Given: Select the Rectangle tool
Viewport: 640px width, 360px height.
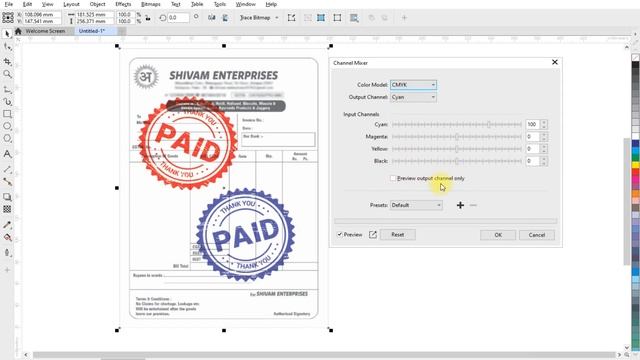Looking at the screenshot, I should click(7, 114).
